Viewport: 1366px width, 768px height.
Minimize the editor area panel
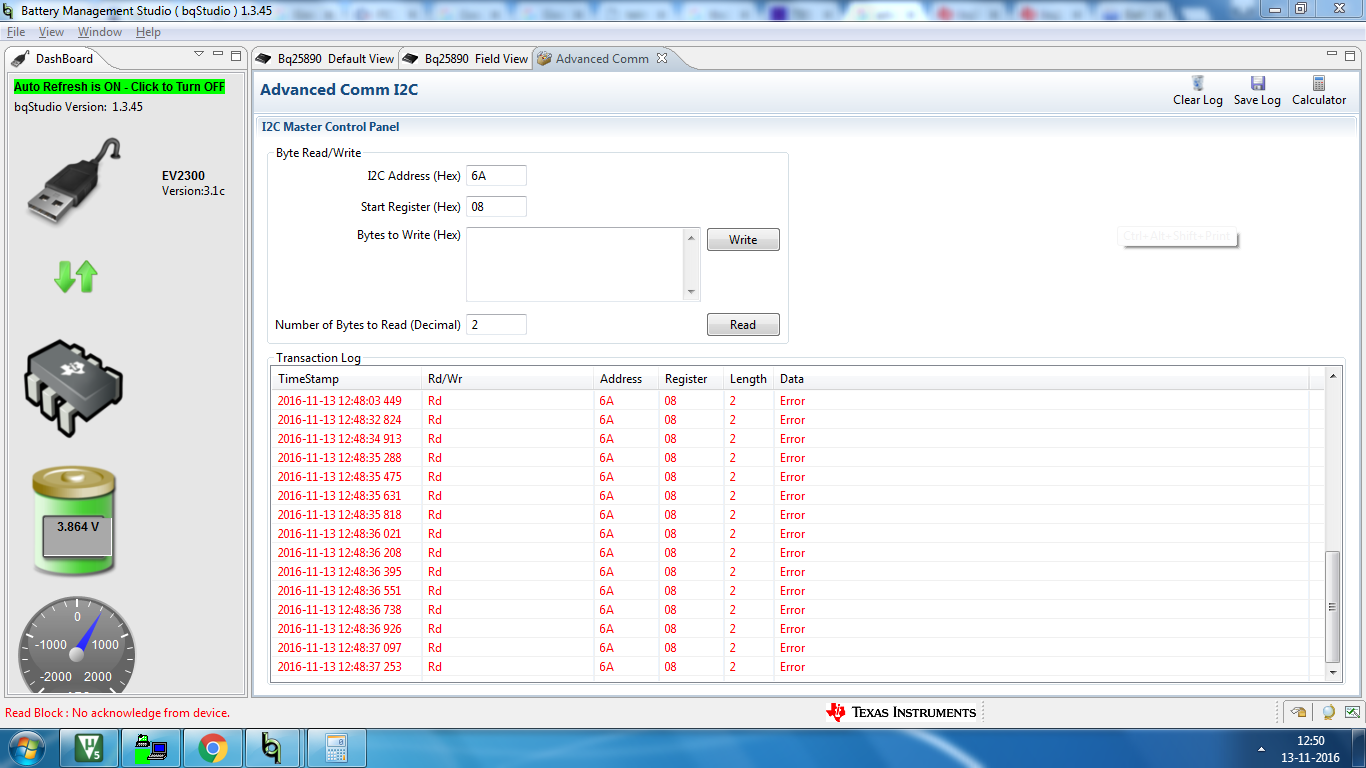click(1332, 55)
